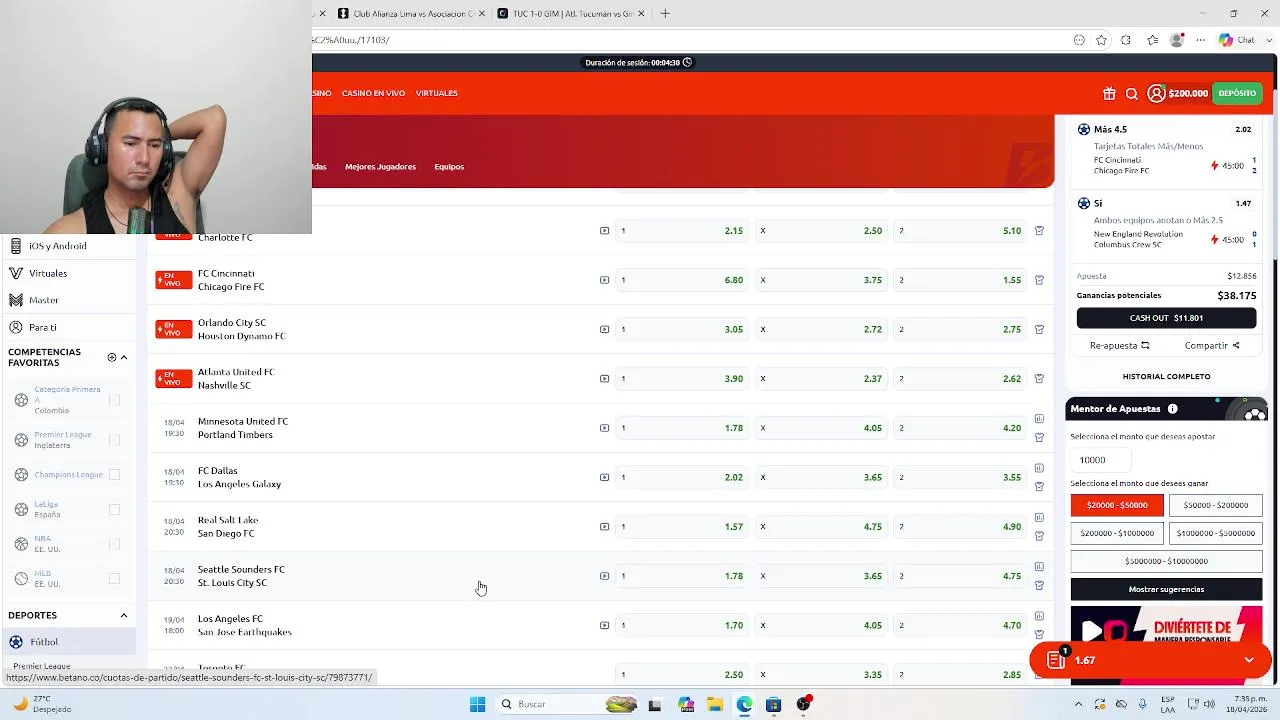Click the Compartir share bet link

(x=1212, y=346)
